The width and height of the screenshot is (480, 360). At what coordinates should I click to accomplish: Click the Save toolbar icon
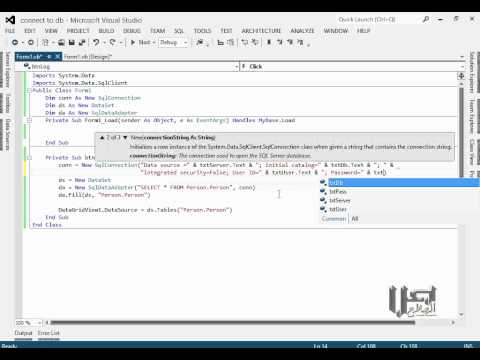click(71, 42)
